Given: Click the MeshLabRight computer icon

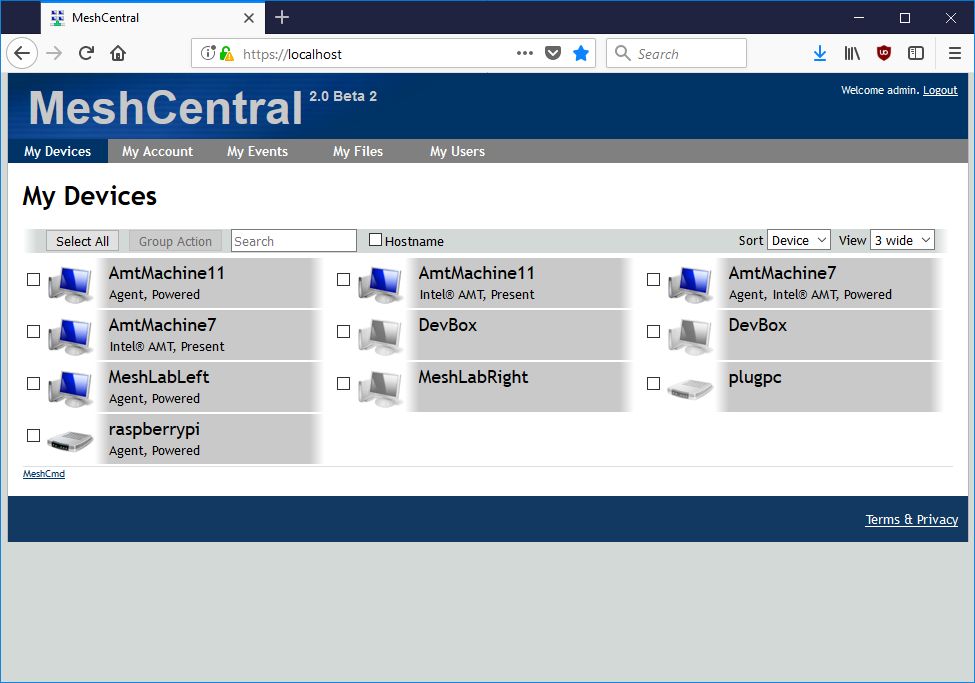Looking at the screenshot, I should coord(380,388).
